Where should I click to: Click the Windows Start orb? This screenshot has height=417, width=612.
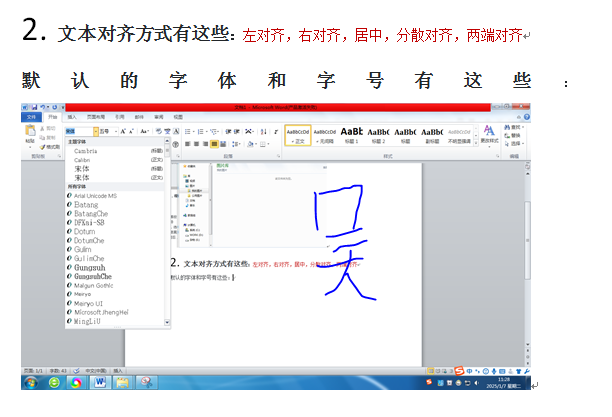(31, 383)
